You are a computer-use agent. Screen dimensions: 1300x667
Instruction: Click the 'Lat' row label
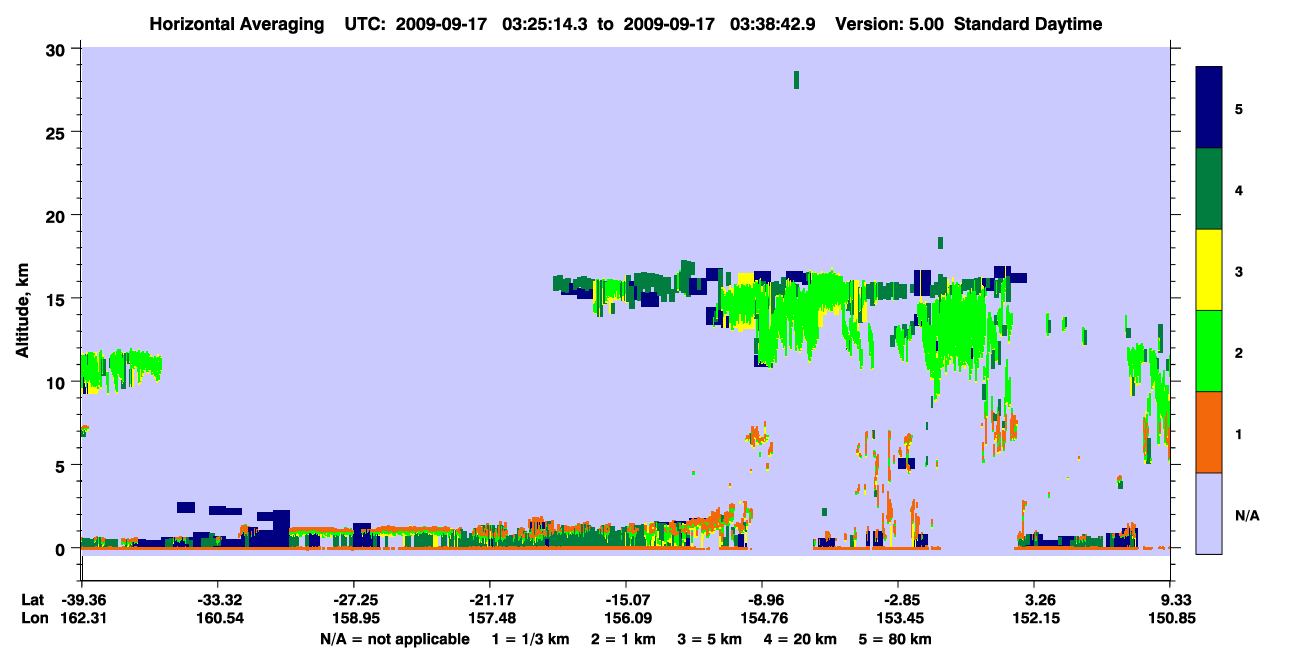[x=32, y=600]
